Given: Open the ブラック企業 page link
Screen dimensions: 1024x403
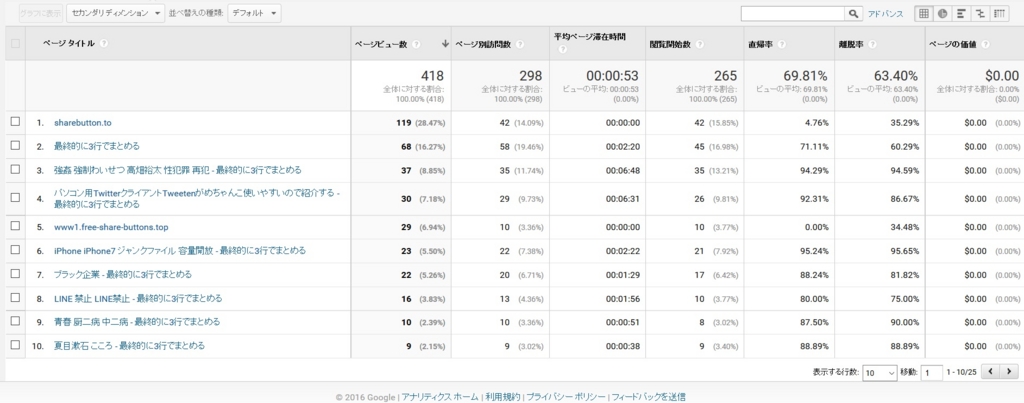Looking at the screenshot, I should tap(123, 274).
